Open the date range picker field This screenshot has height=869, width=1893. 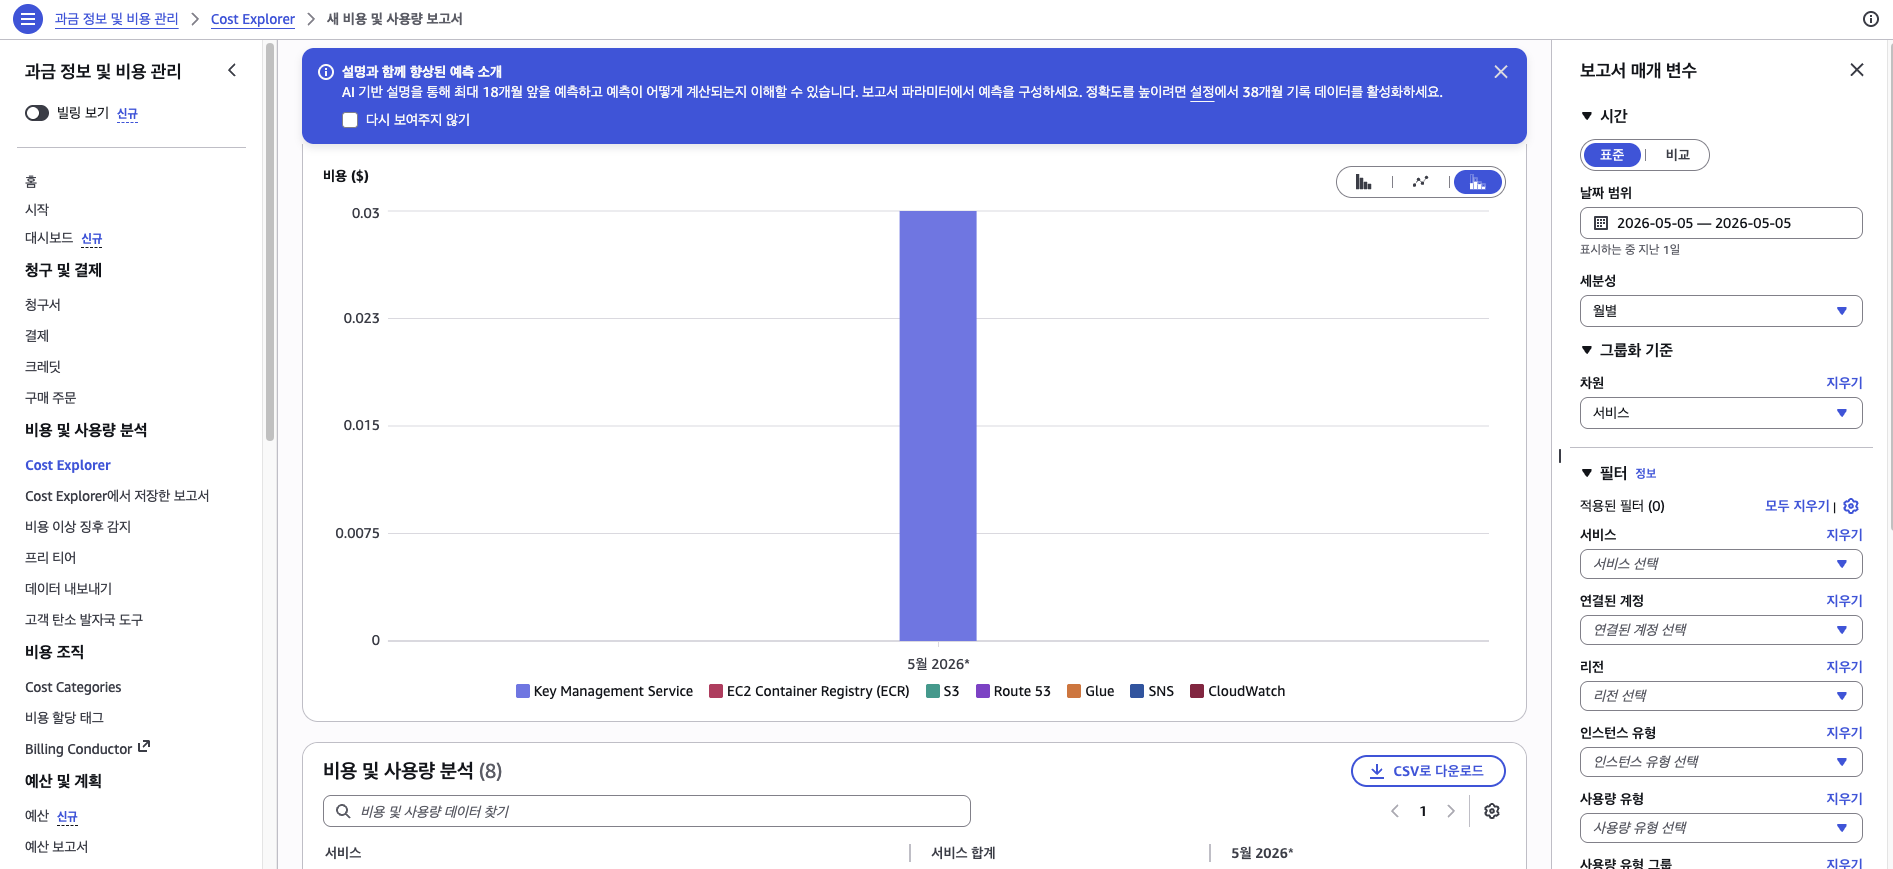tap(1721, 223)
